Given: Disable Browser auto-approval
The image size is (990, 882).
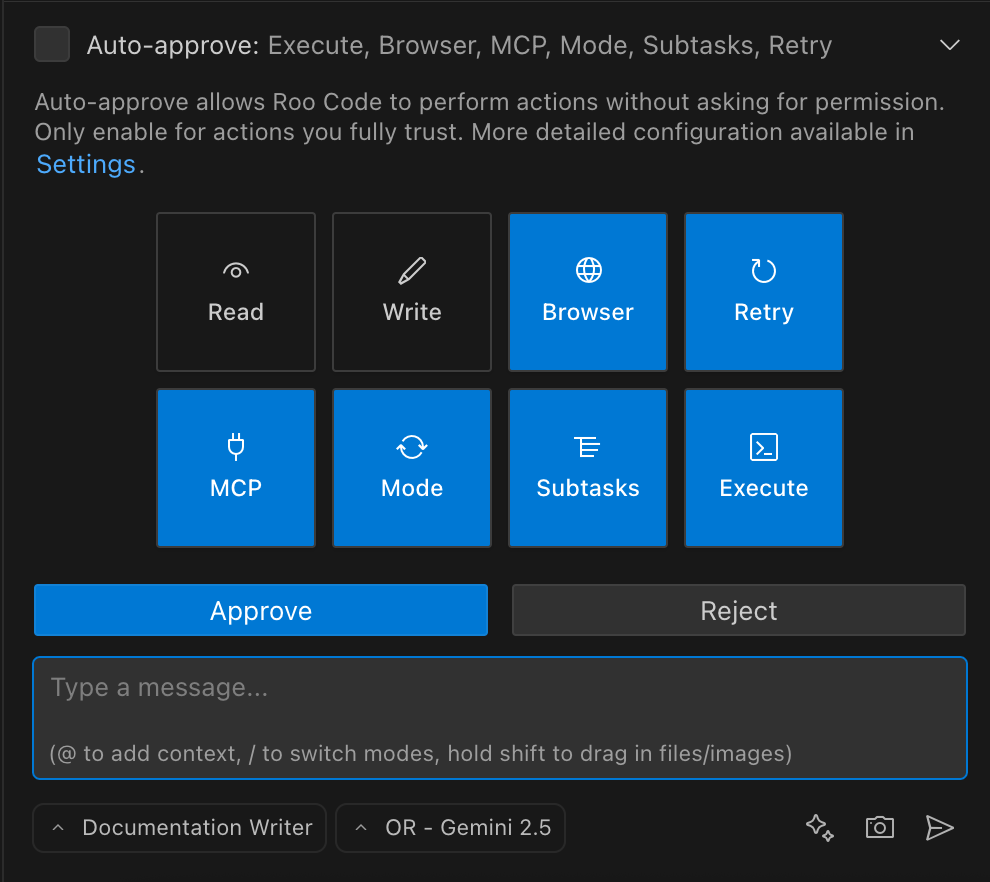Looking at the screenshot, I should tap(587, 291).
